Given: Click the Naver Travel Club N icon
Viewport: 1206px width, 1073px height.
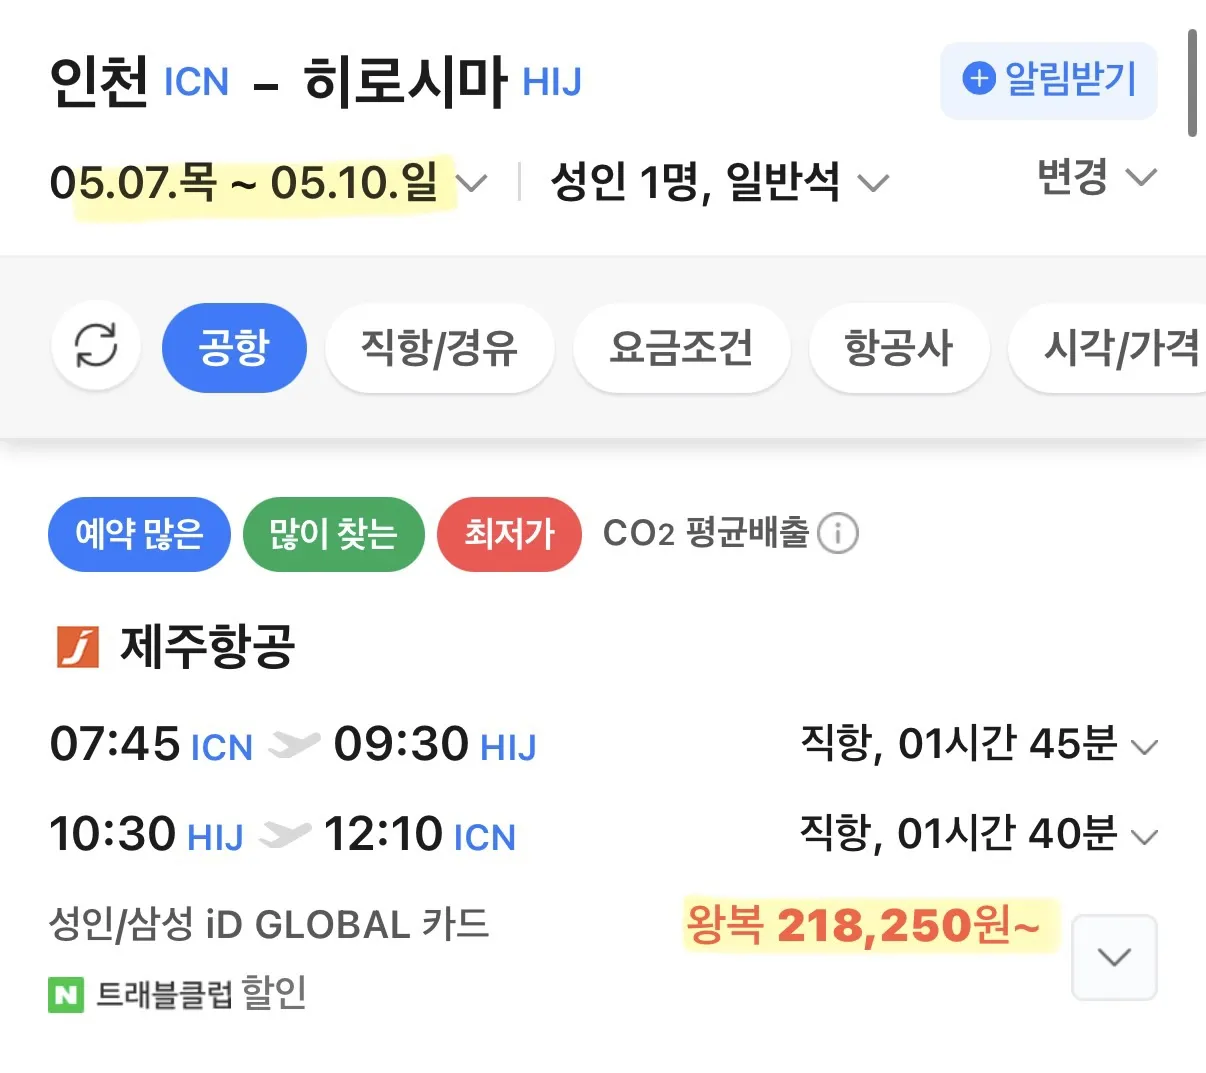Looking at the screenshot, I should 66,994.
